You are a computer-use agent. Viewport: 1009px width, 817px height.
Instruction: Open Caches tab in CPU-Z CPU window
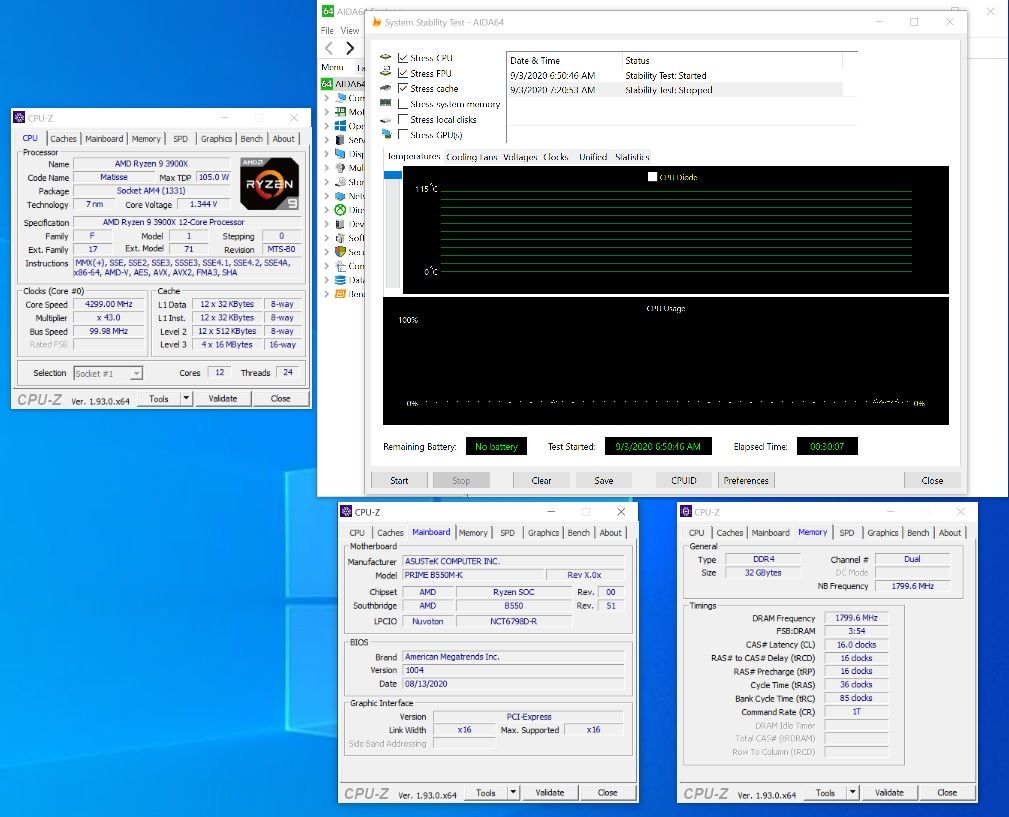(x=63, y=138)
